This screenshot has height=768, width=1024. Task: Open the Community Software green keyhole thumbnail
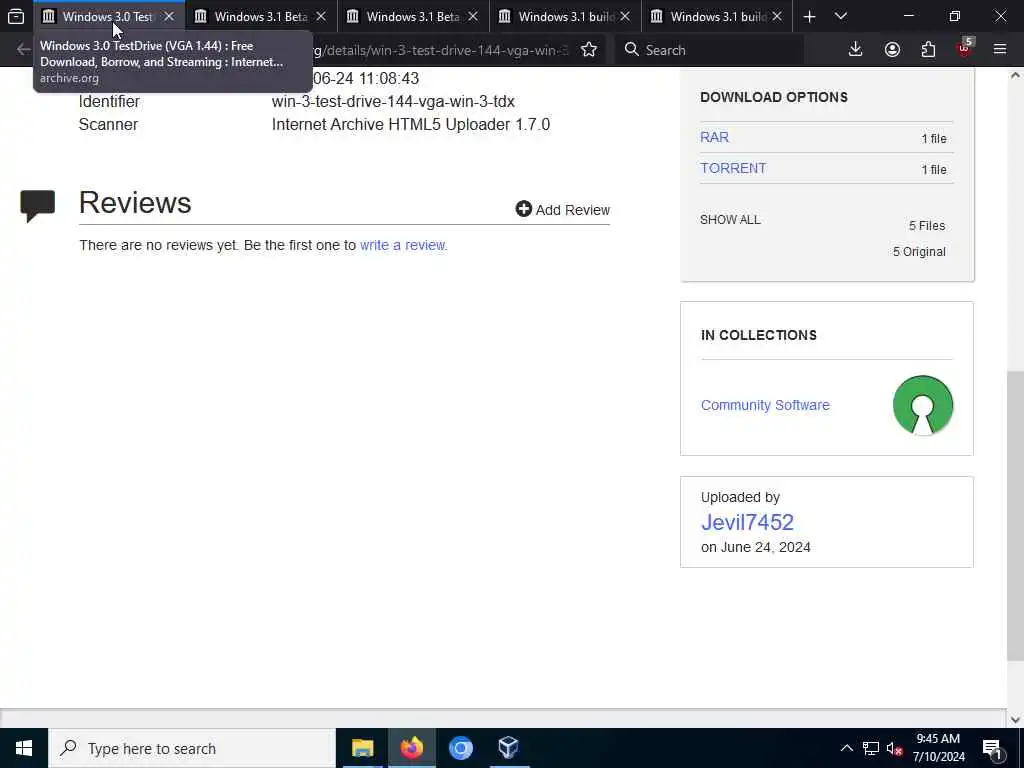pos(923,405)
